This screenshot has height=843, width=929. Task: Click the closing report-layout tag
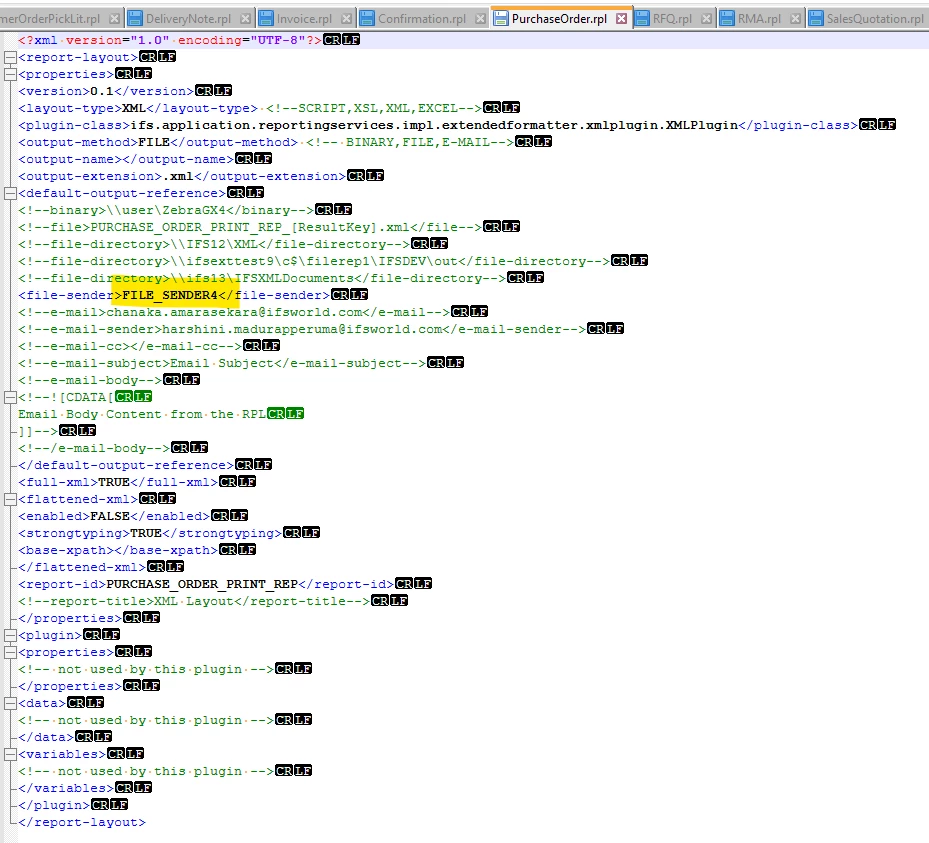tap(82, 823)
